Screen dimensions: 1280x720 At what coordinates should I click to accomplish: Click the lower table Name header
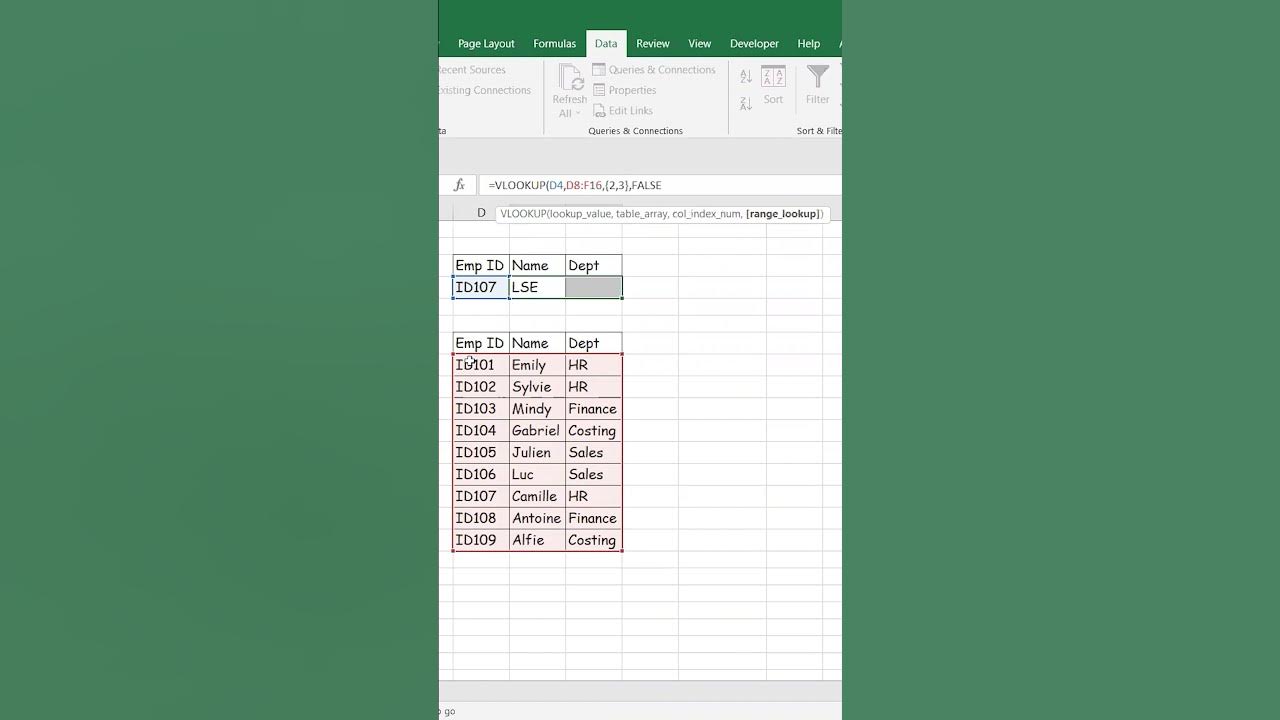point(537,344)
